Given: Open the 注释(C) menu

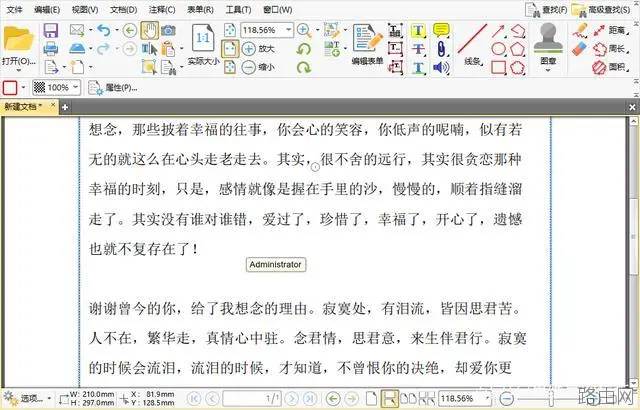Looking at the screenshot, I should (x=162, y=9).
